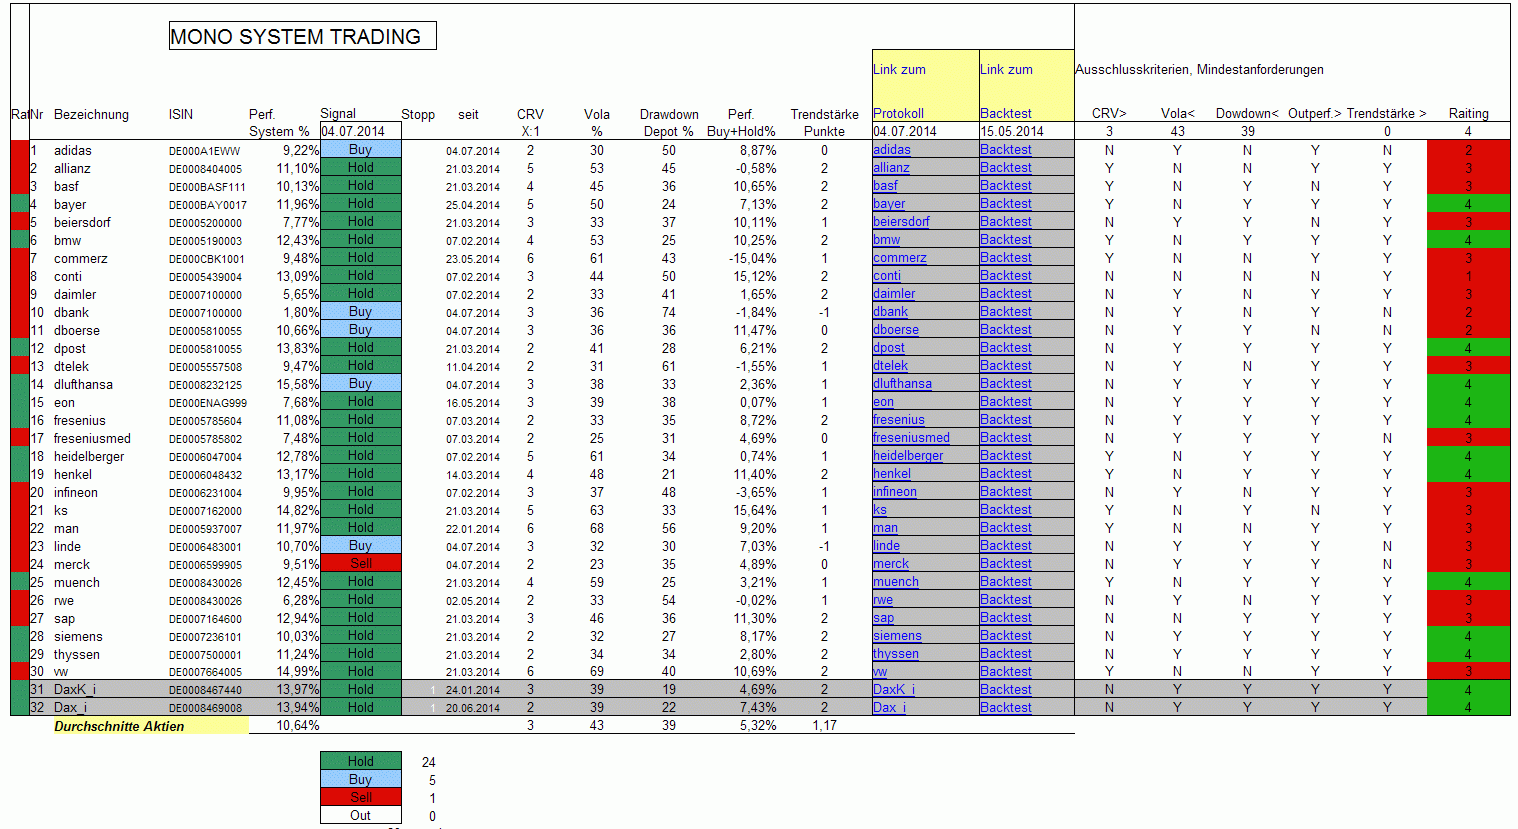Click the Sell signal cell for merck

(x=361, y=564)
